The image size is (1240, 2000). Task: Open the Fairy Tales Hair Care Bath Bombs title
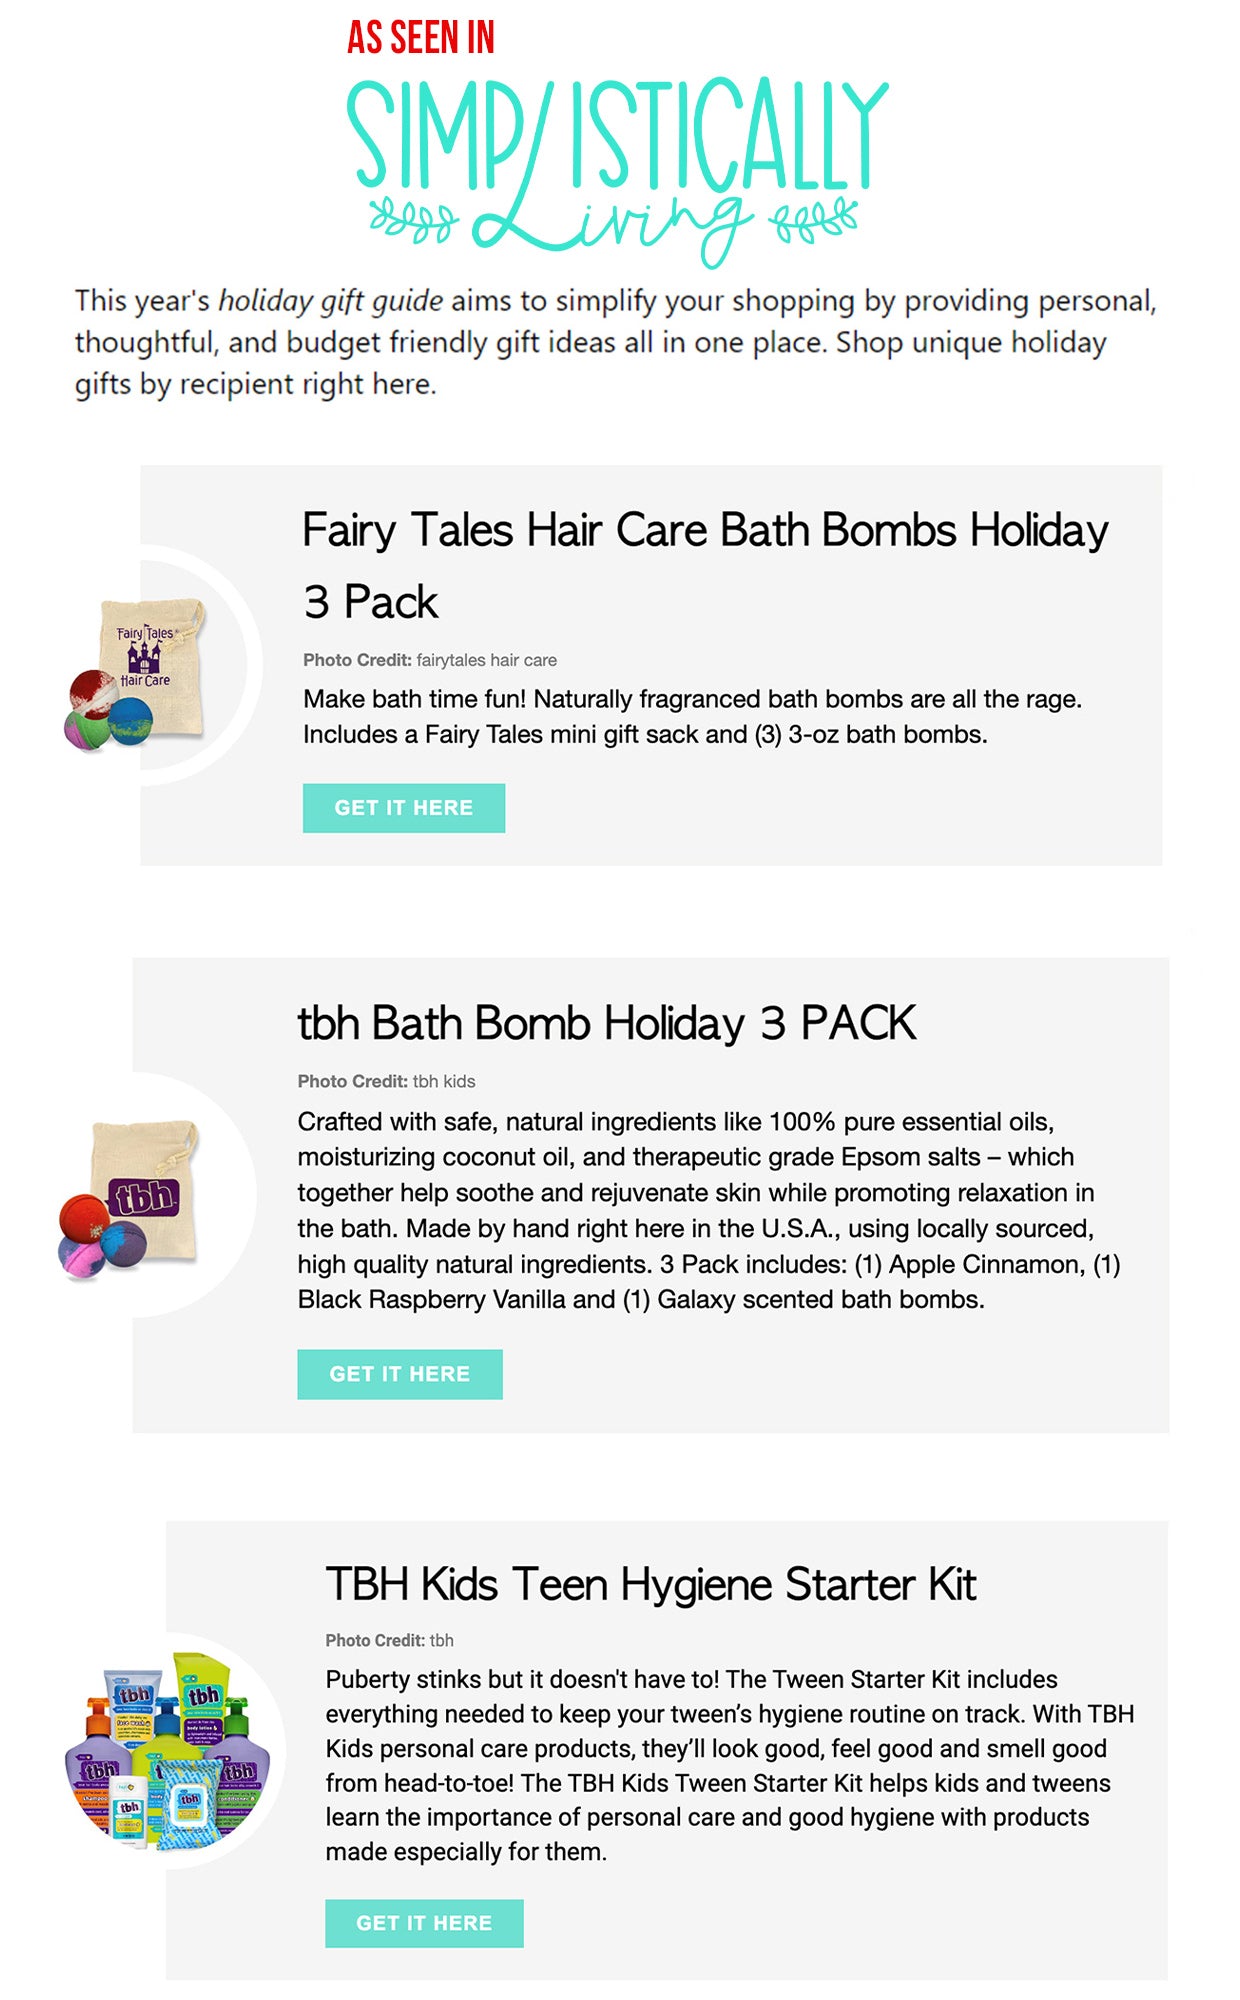point(705,565)
